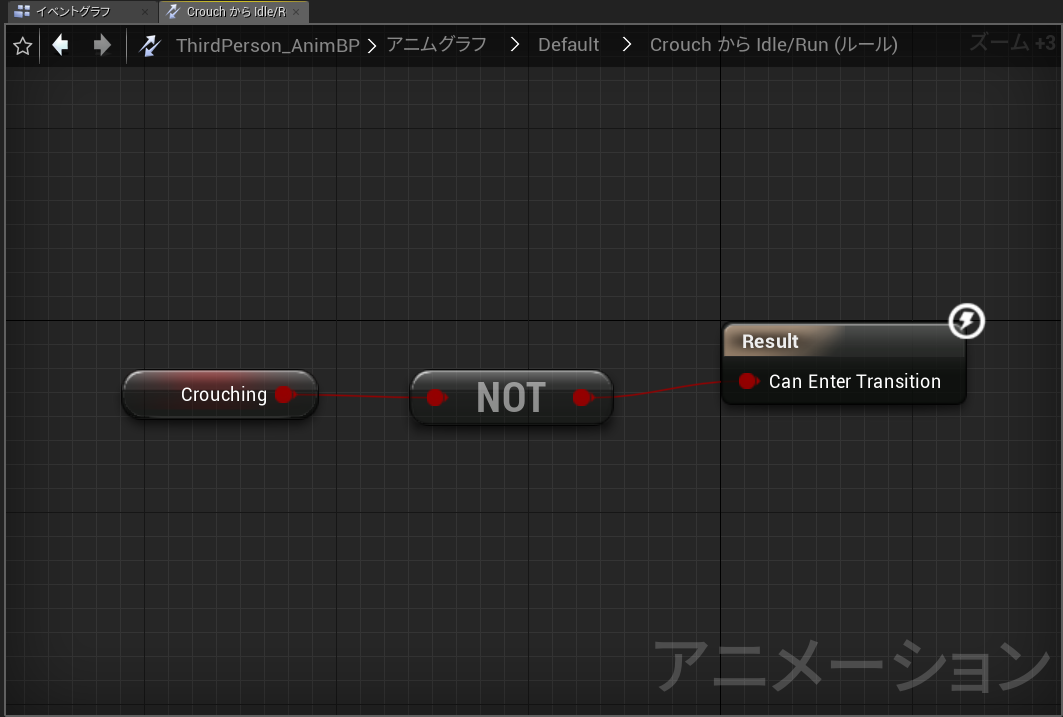Select the Result node header
1063x717 pixels.
[x=844, y=341]
